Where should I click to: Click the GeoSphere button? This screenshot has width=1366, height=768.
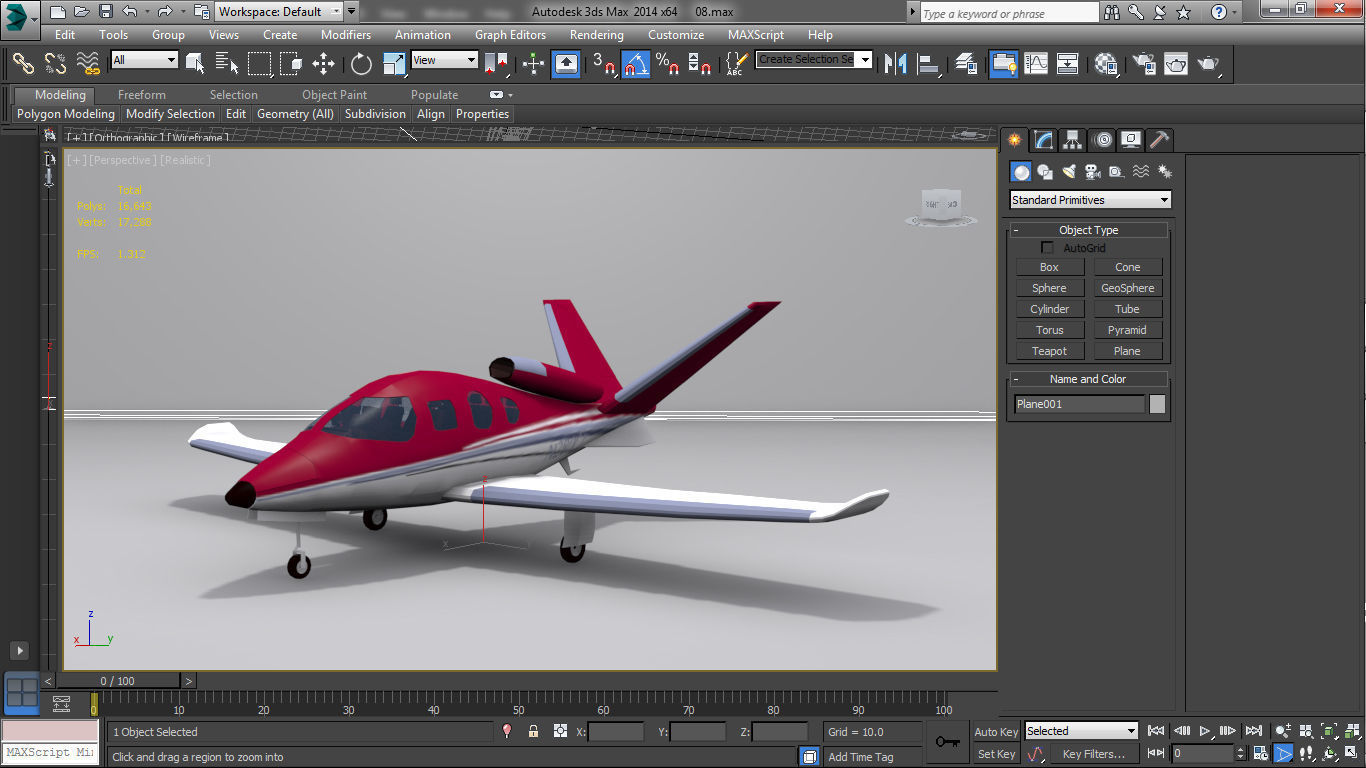coord(1127,288)
